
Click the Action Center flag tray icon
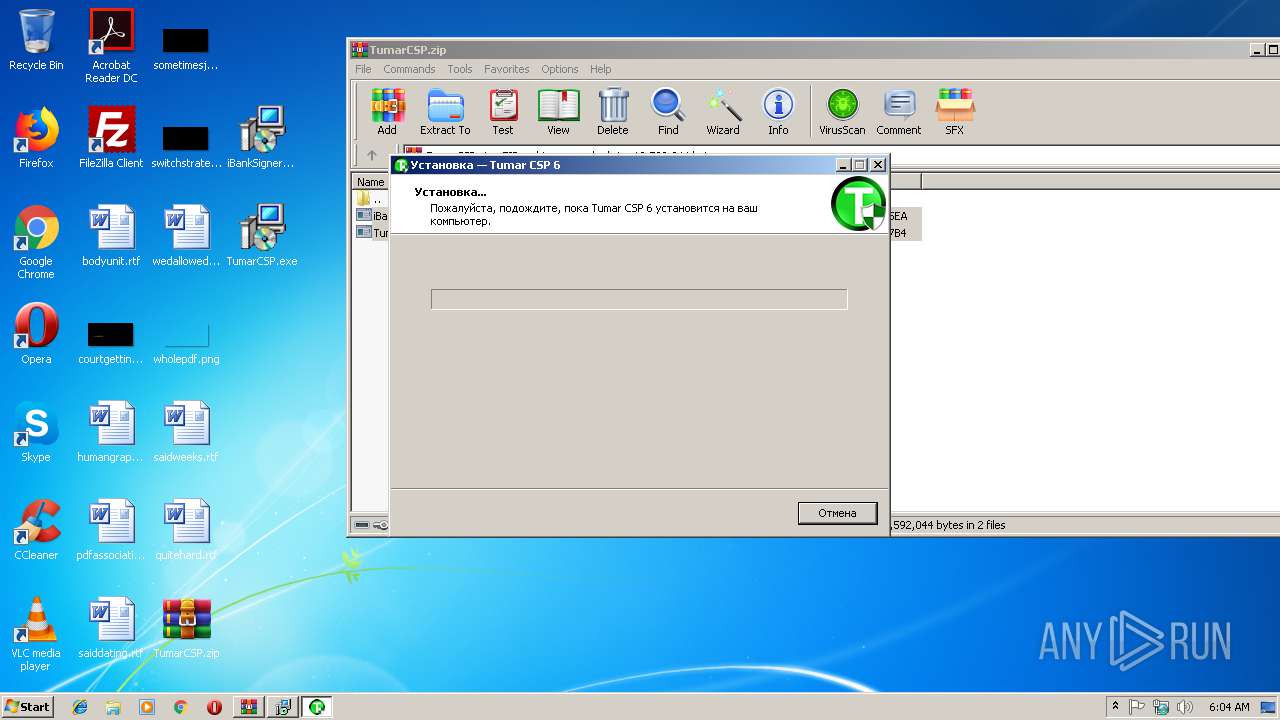pyautogui.click(x=1137, y=707)
